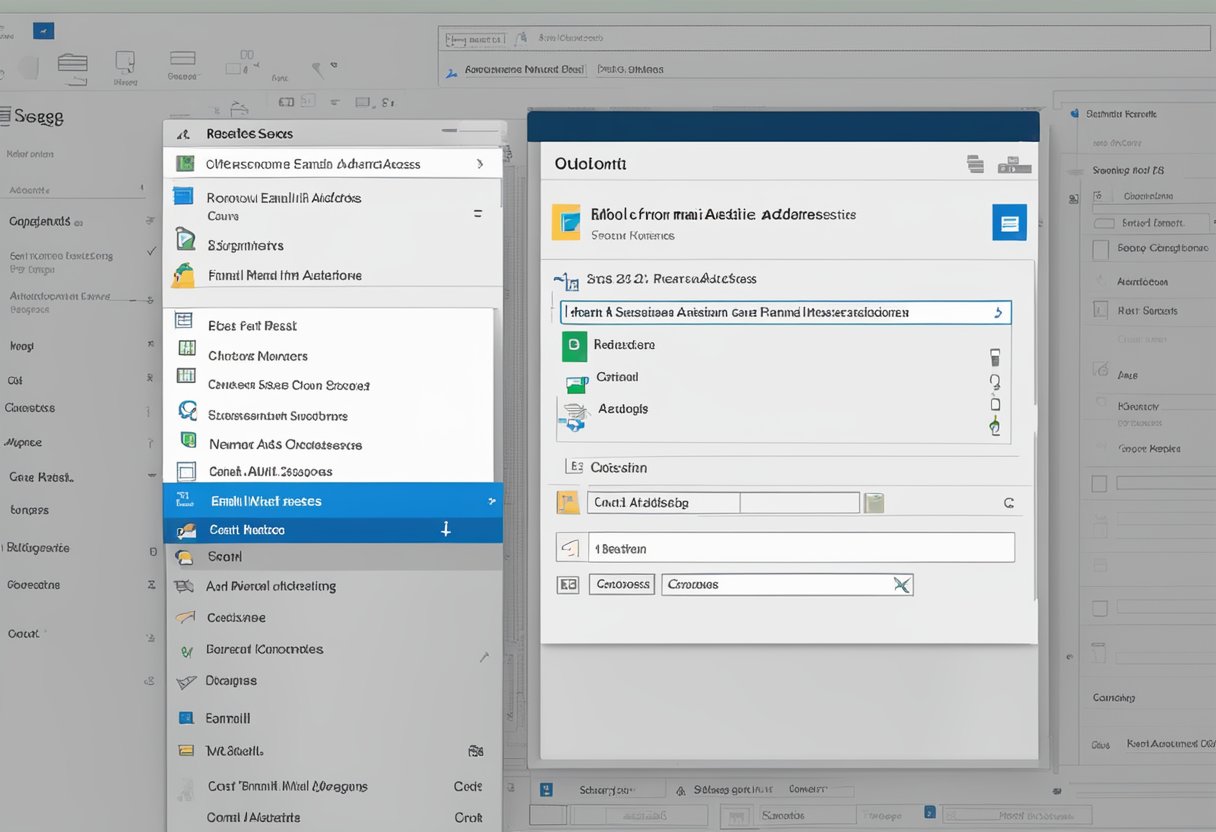1216x832 pixels.
Task: Toggle the checkbox next to Rort Soroars
Action: [x=1100, y=310]
